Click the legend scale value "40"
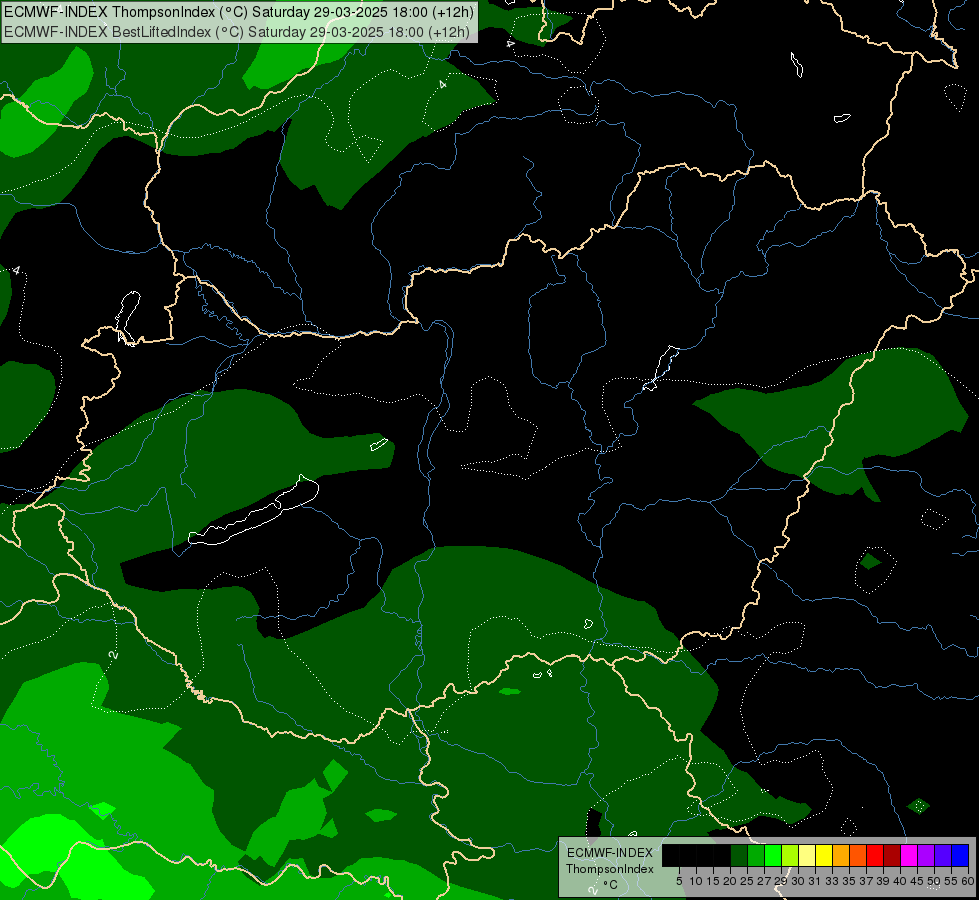This screenshot has height=900, width=979. (900, 881)
